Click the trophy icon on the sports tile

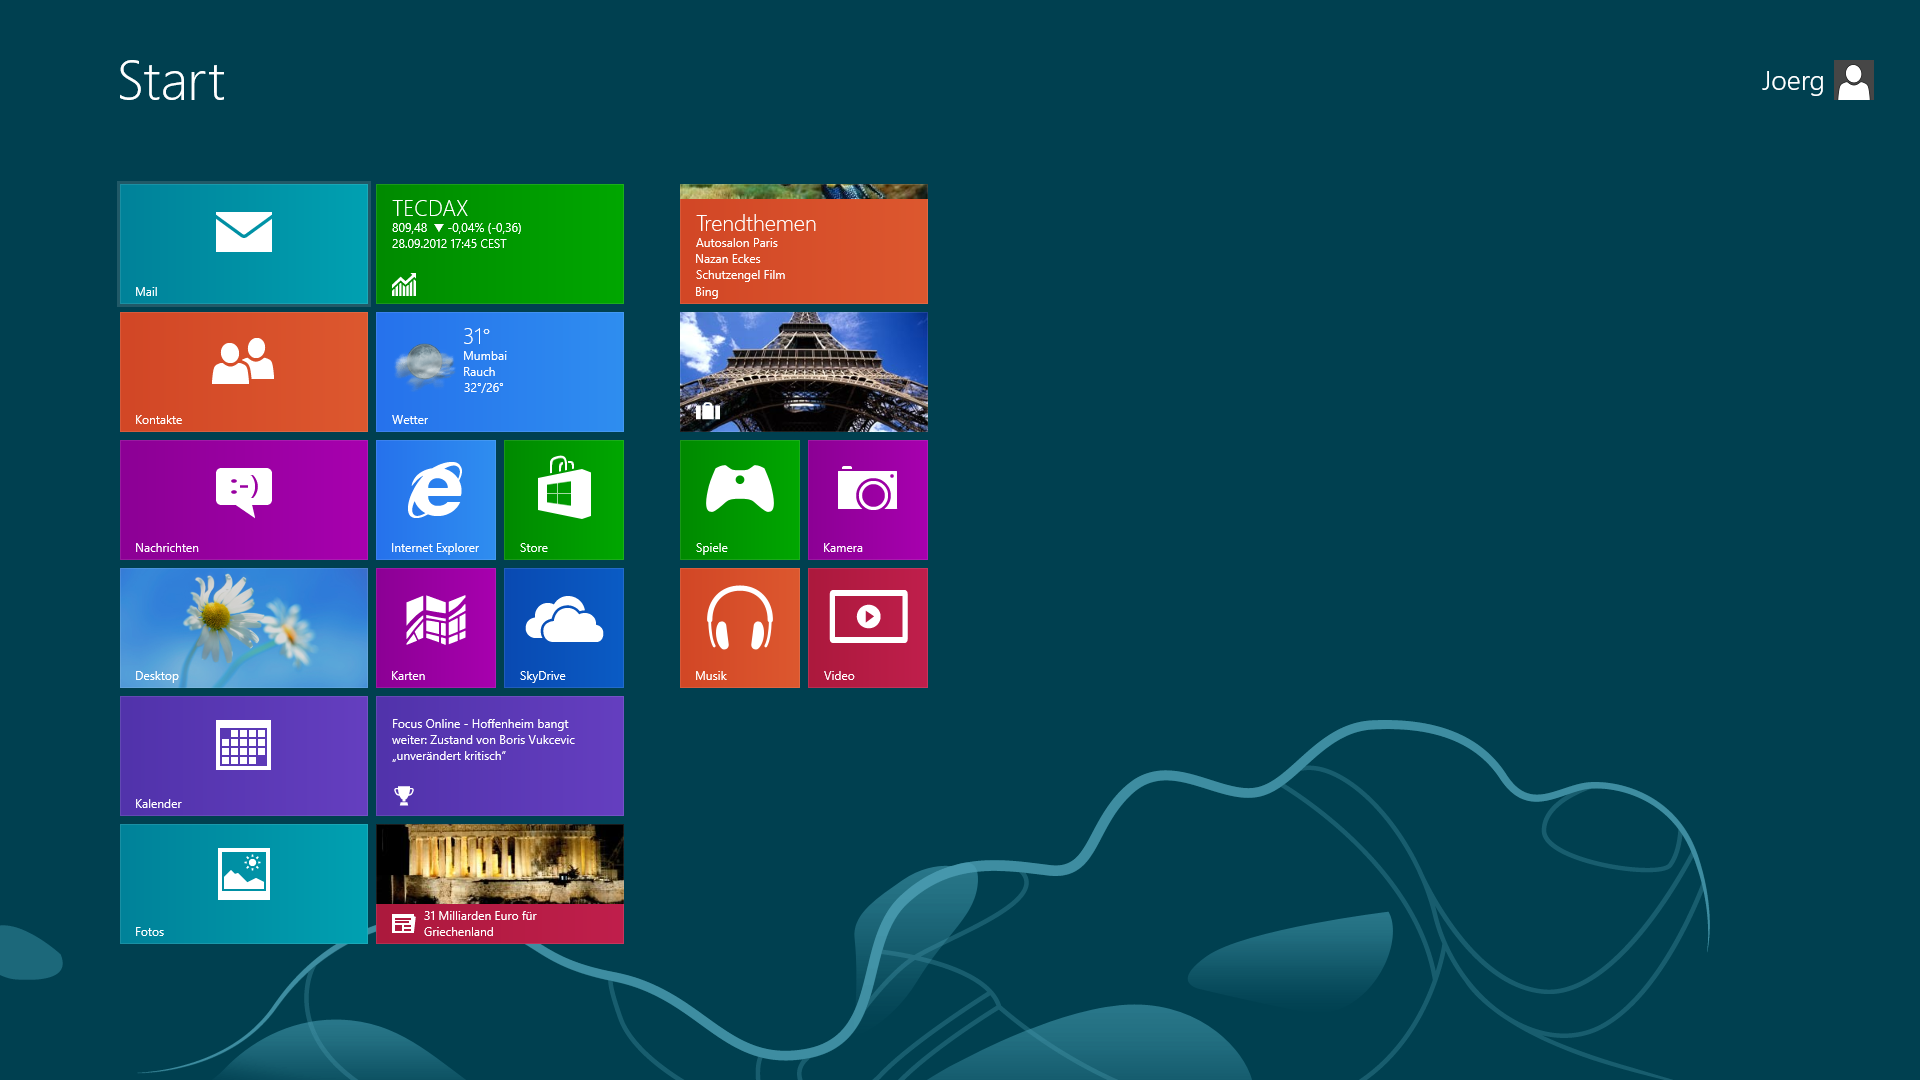click(x=404, y=795)
